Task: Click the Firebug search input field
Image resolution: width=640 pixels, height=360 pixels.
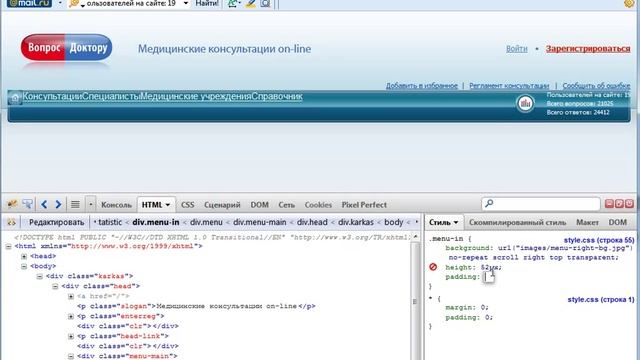Action: 540,203
